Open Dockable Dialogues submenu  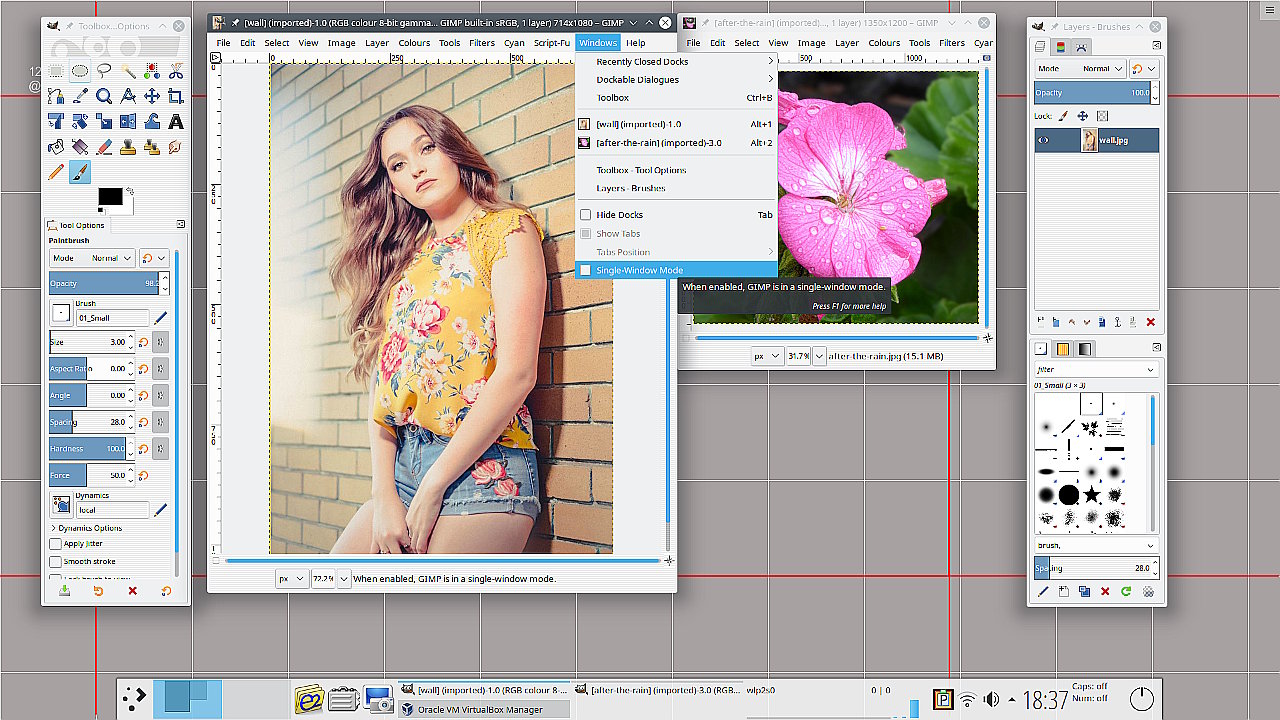[x=677, y=80]
